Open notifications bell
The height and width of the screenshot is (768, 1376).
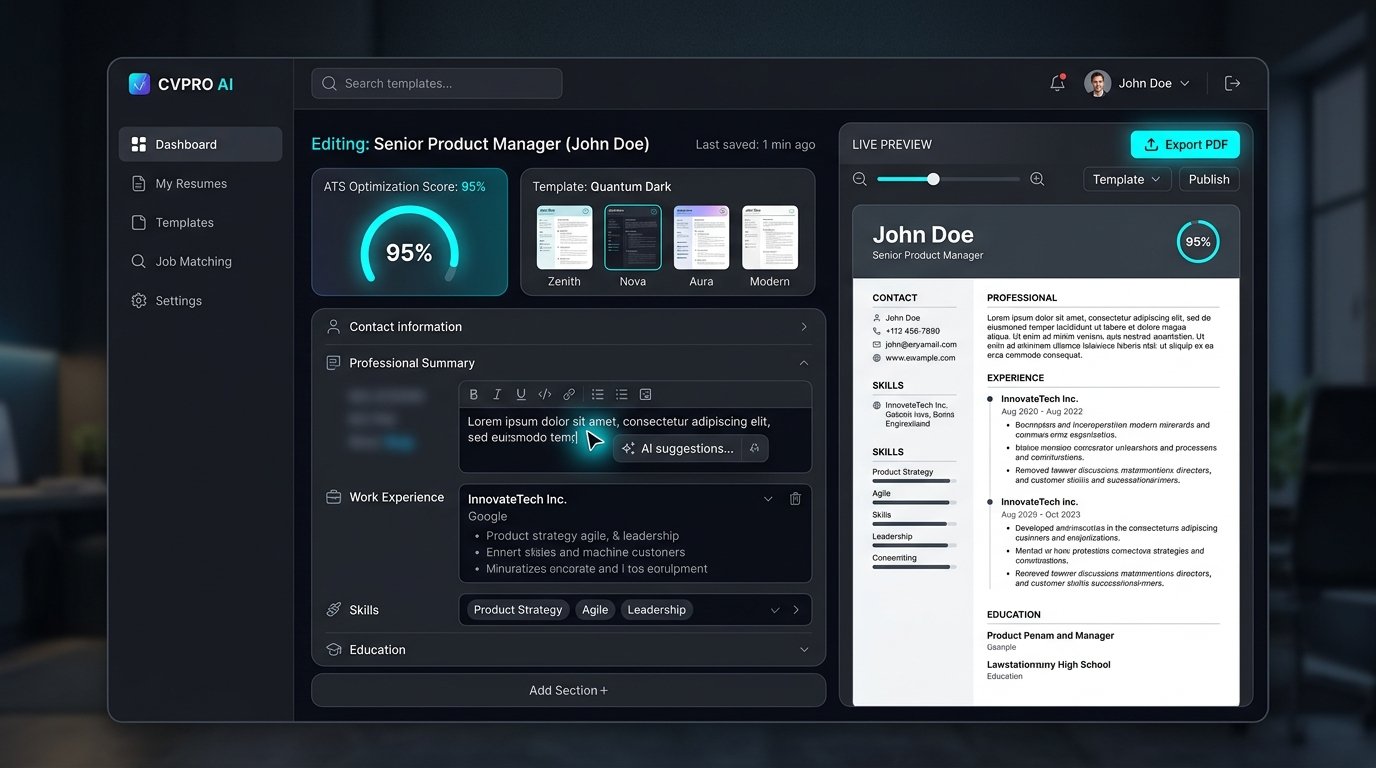coord(1057,83)
